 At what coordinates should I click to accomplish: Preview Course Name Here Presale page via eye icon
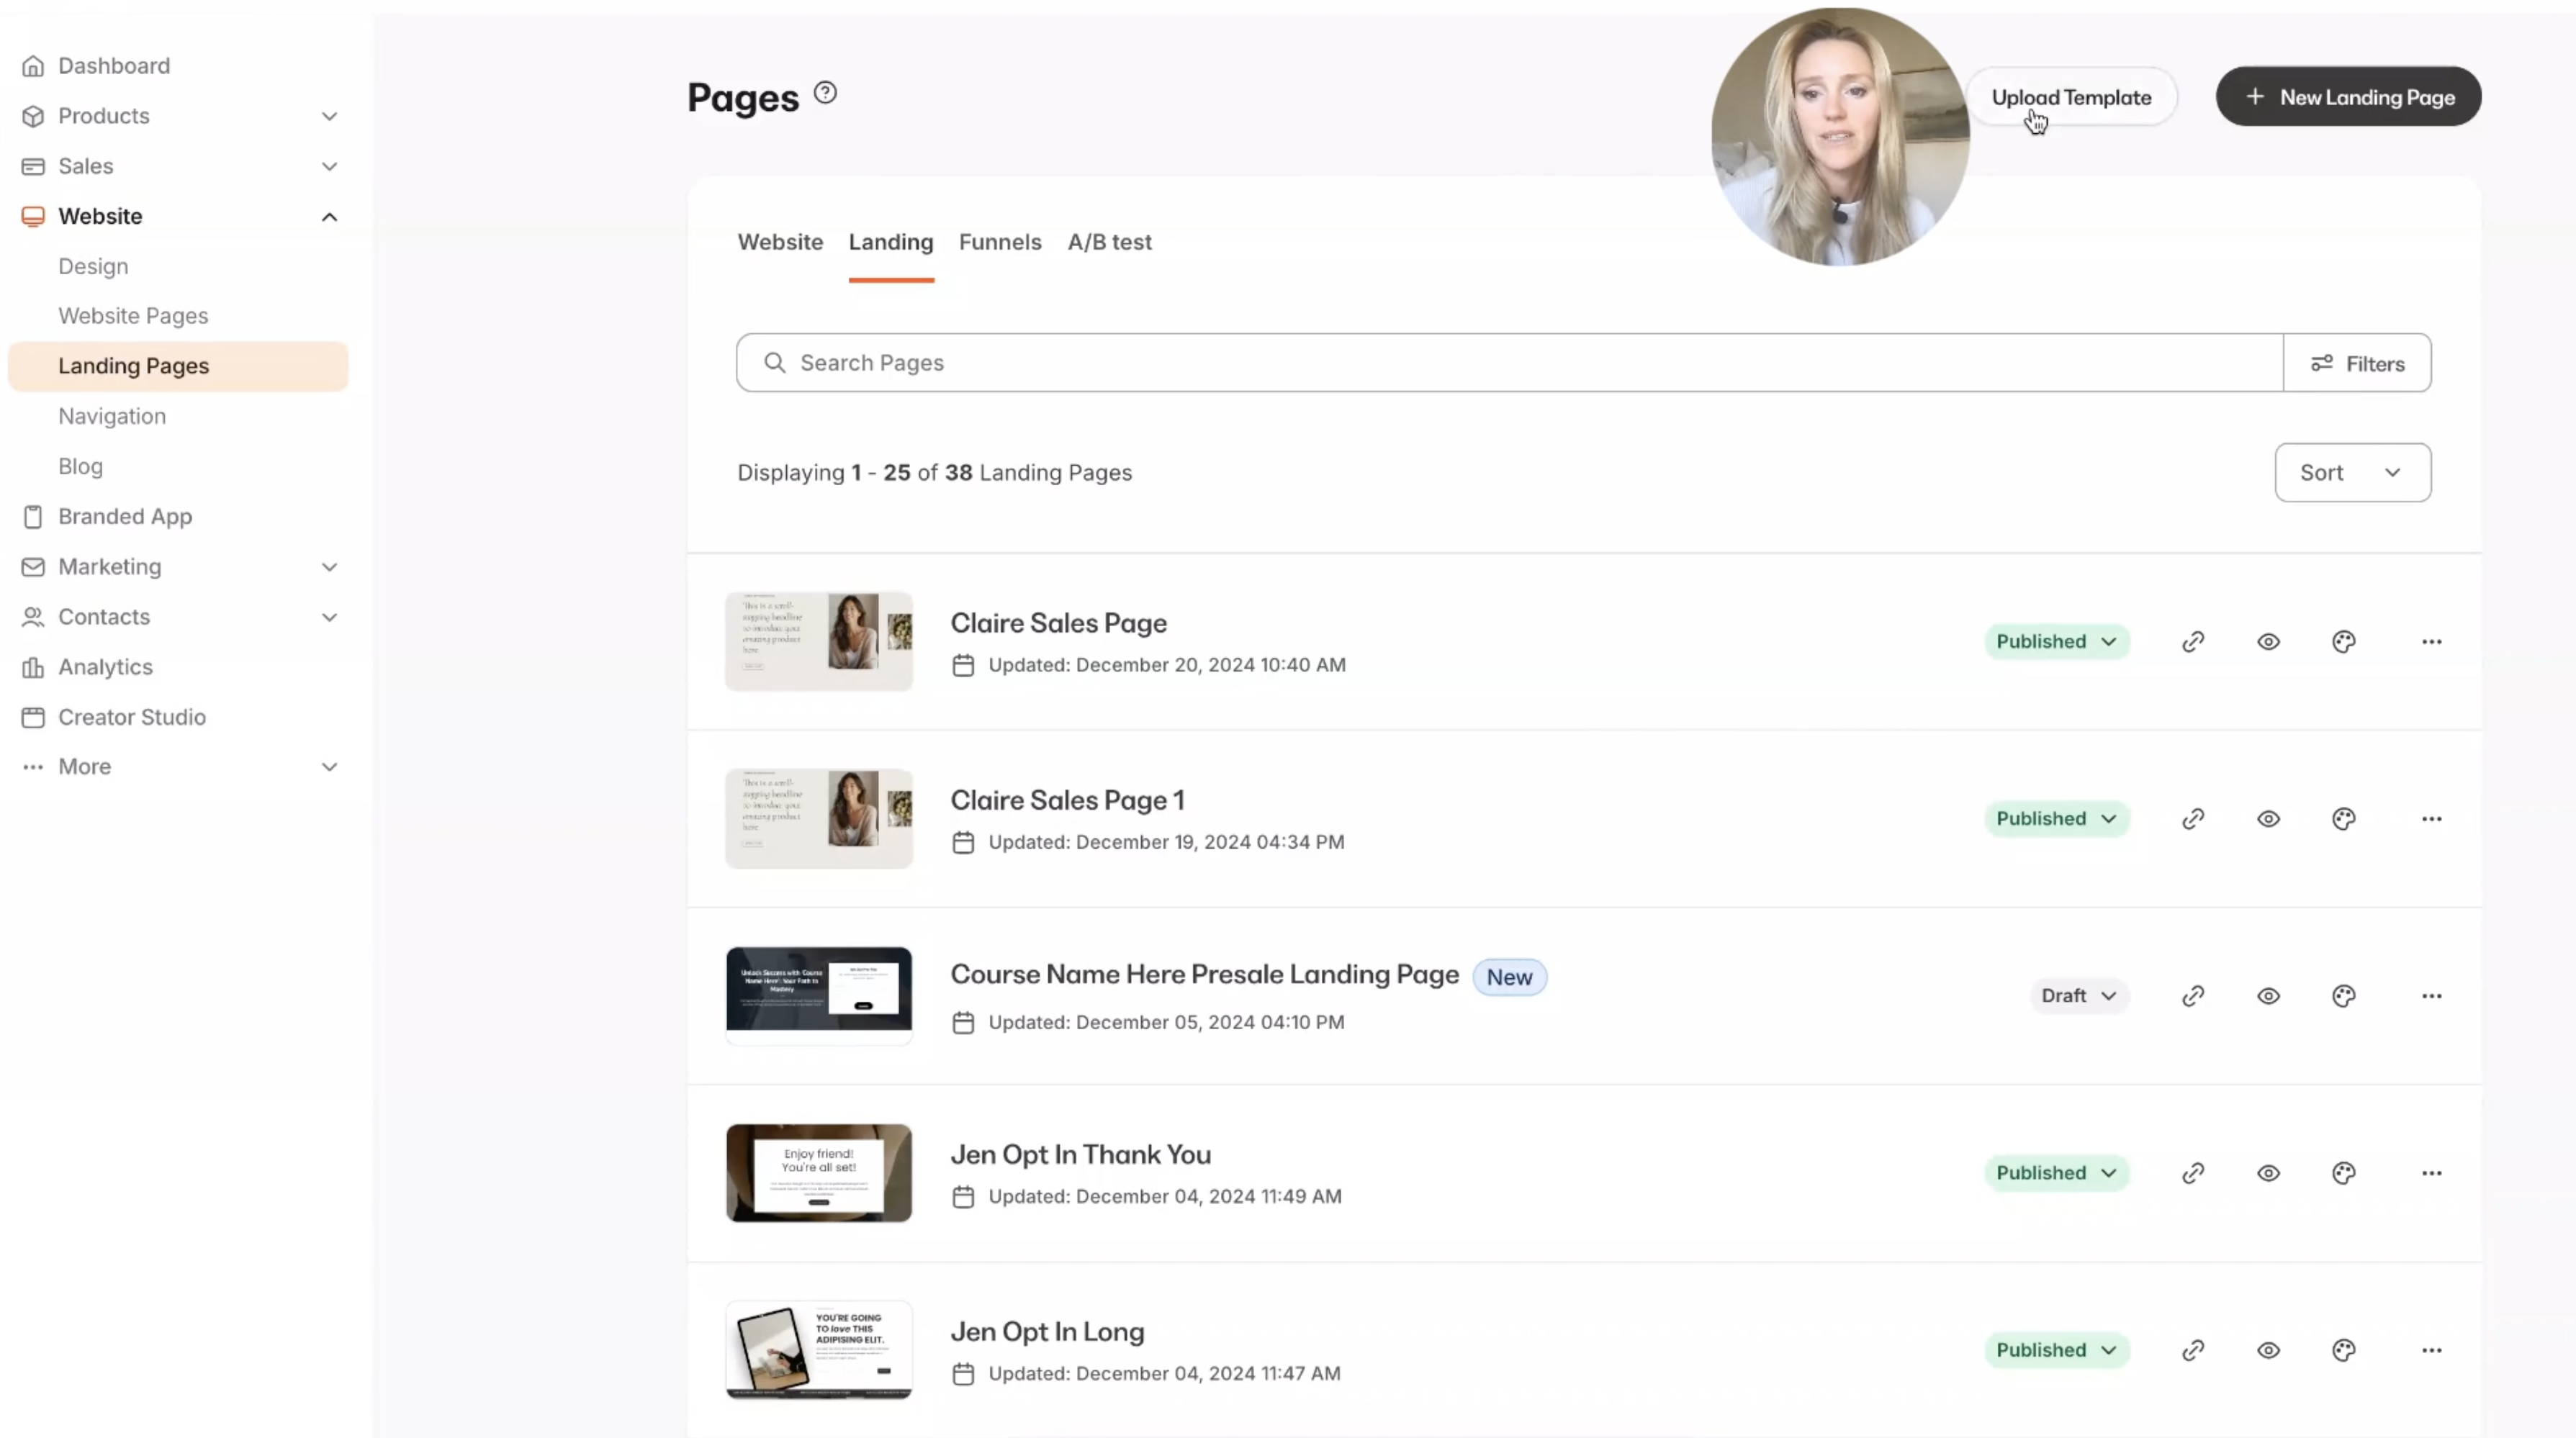coord(2268,996)
